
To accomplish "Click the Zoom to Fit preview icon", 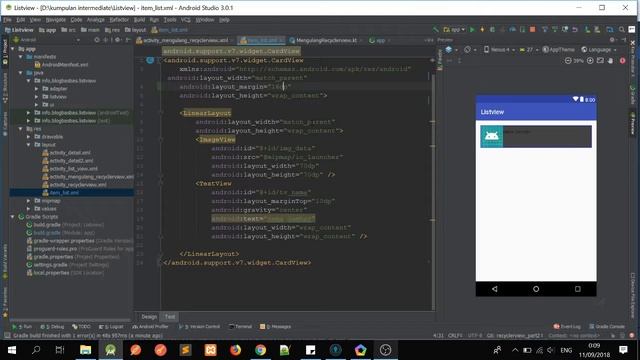I will pyautogui.click(x=600, y=60).
